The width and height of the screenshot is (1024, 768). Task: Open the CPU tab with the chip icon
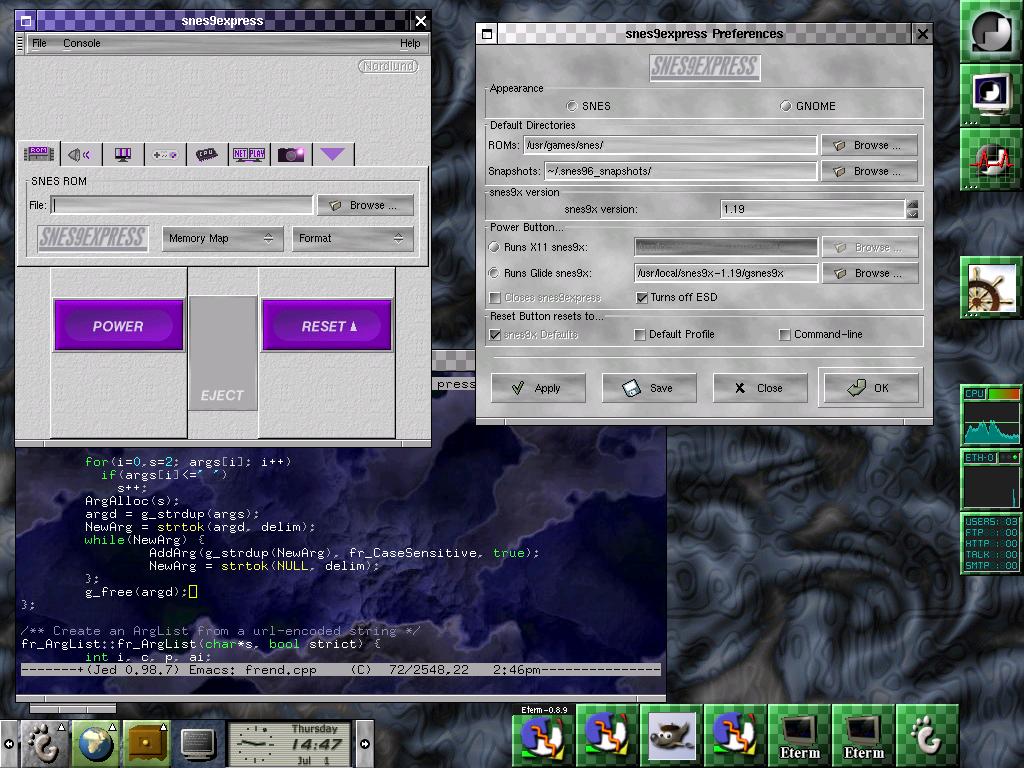206,155
